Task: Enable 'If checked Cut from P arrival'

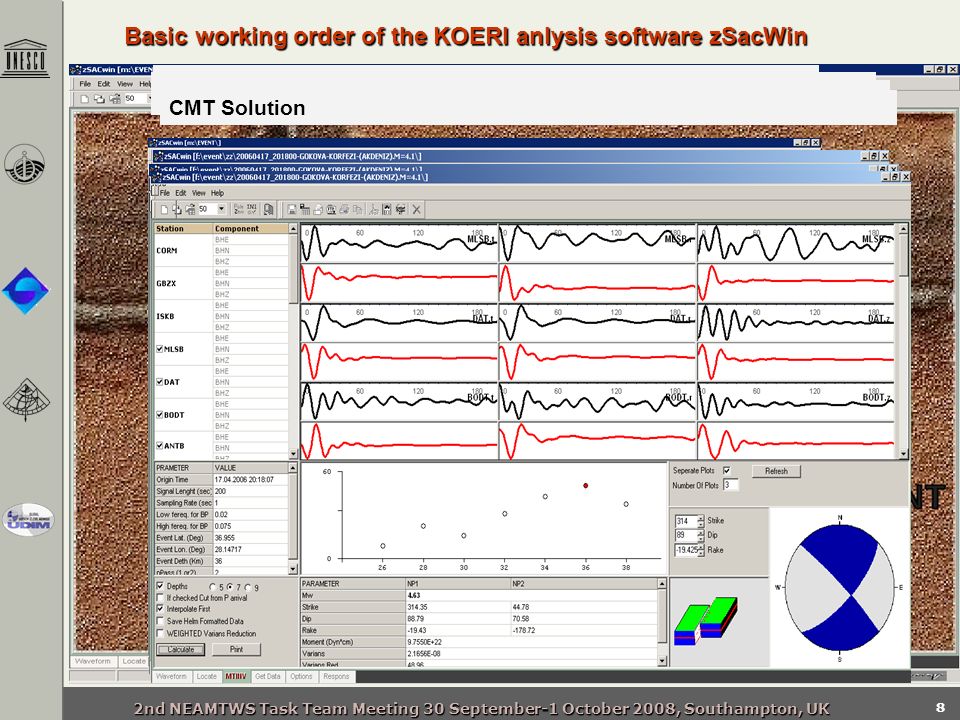Action: 160,598
